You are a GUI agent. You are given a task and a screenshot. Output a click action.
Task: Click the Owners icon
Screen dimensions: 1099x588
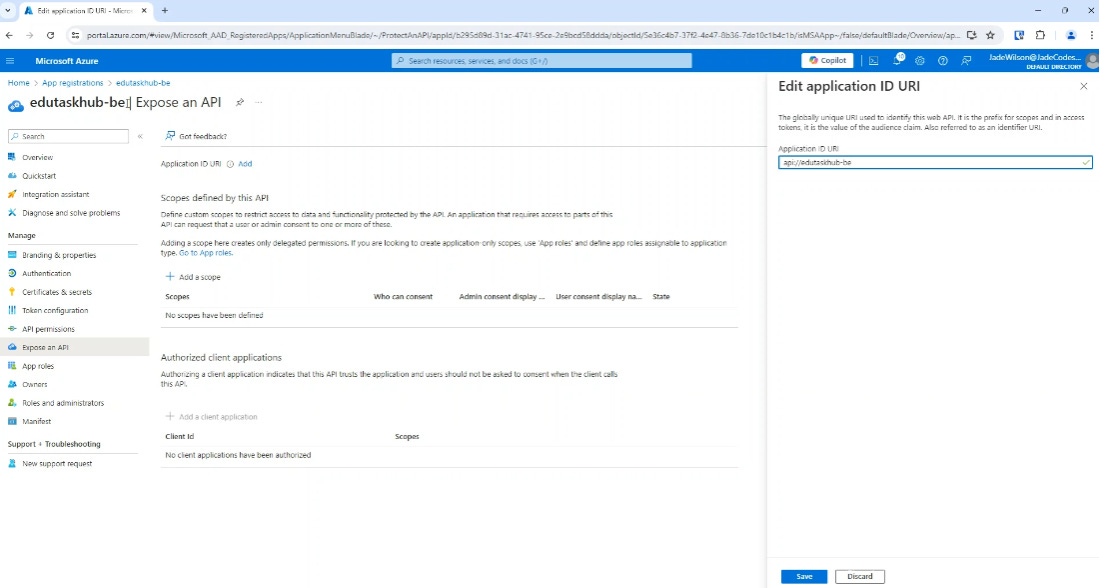click(x=12, y=384)
